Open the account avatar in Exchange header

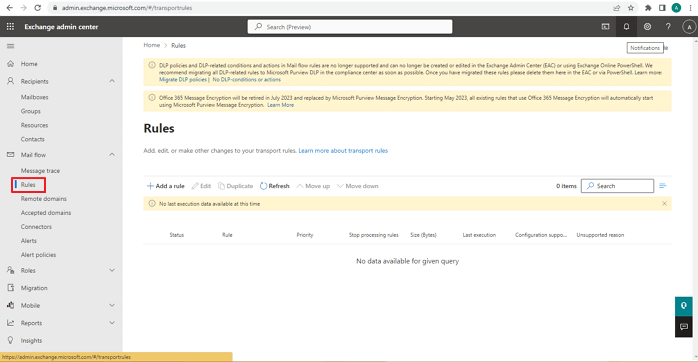tap(689, 27)
